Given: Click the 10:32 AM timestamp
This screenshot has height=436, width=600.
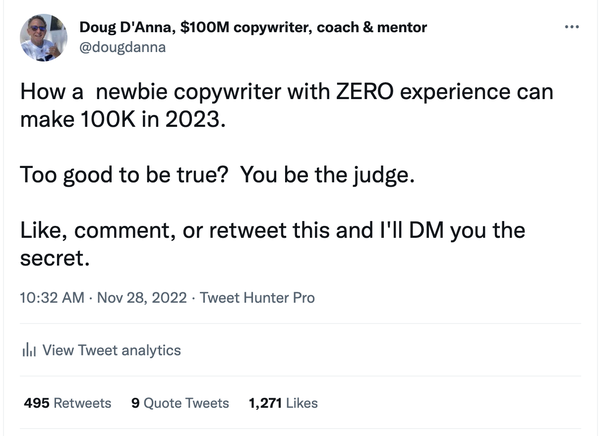Looking at the screenshot, I should point(50,297).
